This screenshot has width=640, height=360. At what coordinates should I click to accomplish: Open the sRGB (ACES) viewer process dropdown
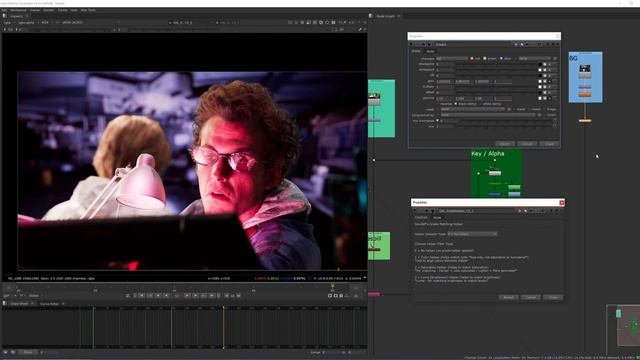click(73, 23)
